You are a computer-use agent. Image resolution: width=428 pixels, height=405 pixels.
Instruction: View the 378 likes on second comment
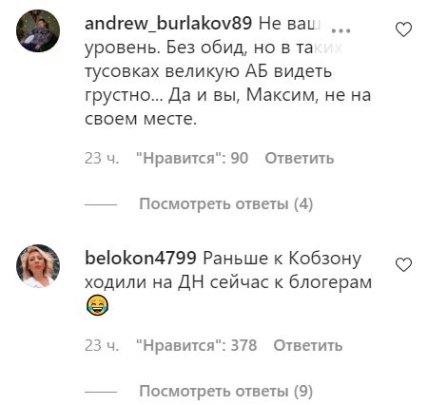point(197,345)
